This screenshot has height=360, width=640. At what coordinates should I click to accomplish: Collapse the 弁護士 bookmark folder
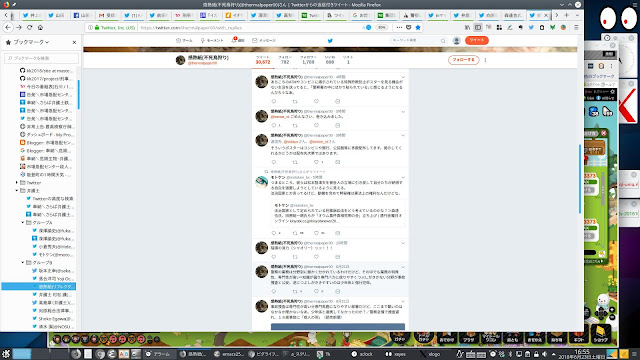pyautogui.click(x=17, y=191)
